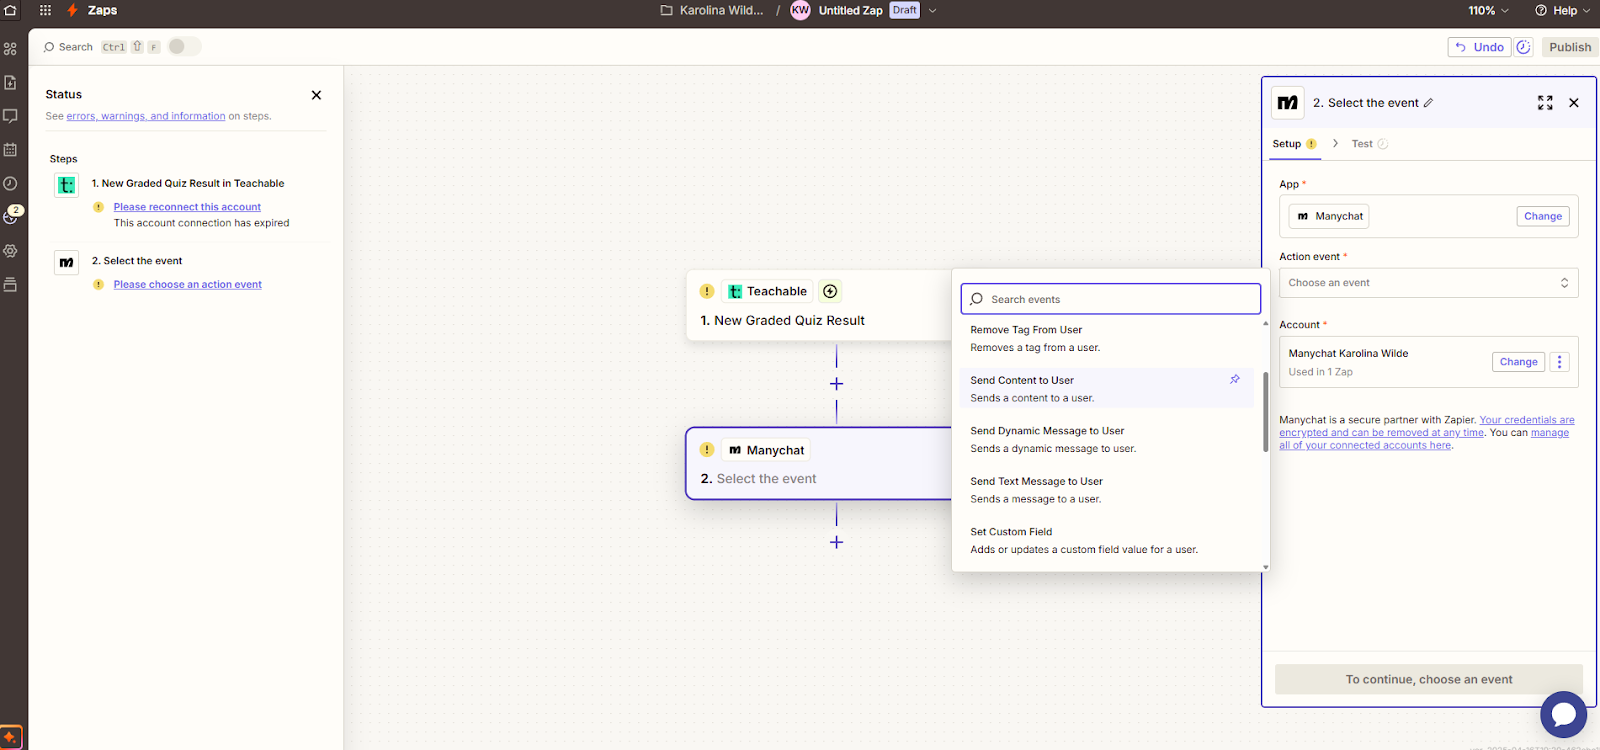Click the folder icon by Karolina Wild...
Screen dimensions: 1600x750
click(x=666, y=10)
